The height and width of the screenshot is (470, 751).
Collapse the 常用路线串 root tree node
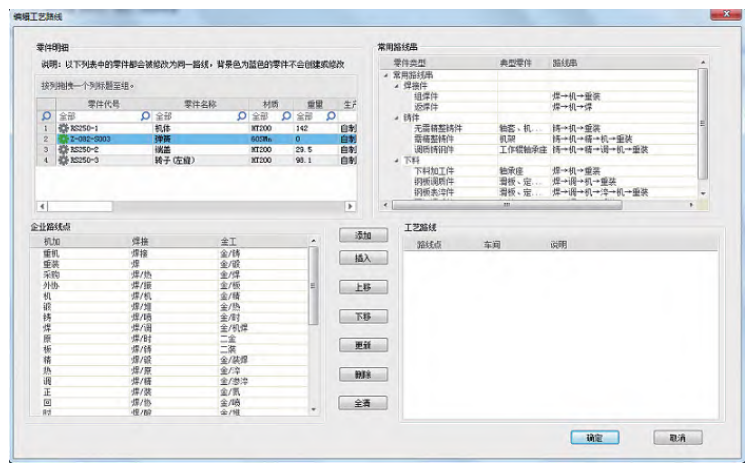(385, 75)
